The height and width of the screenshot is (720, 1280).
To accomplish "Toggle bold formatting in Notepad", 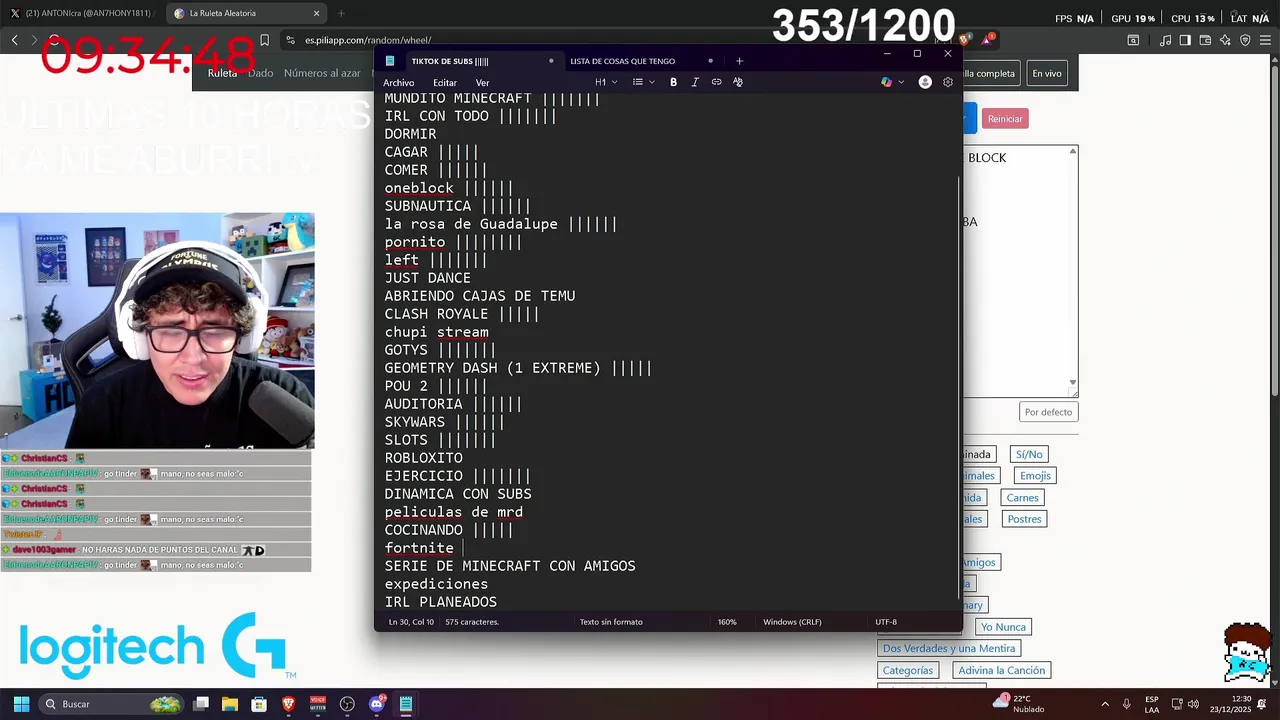I will 673,82.
